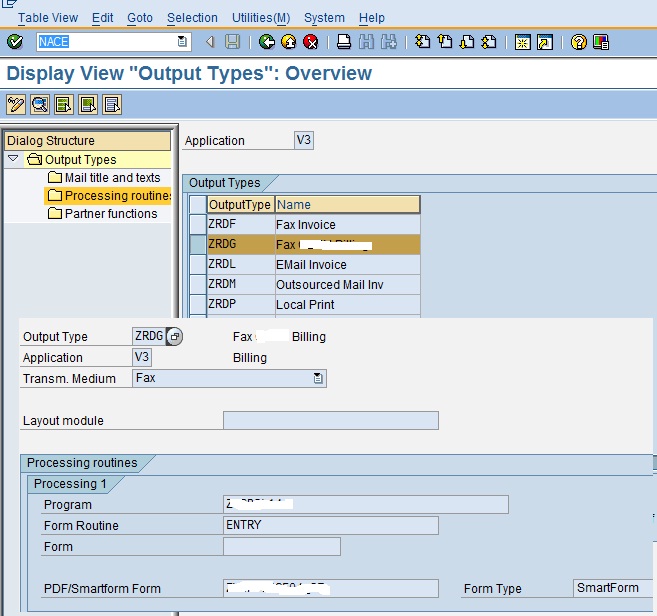Open the Processing routines folder

(x=108, y=196)
